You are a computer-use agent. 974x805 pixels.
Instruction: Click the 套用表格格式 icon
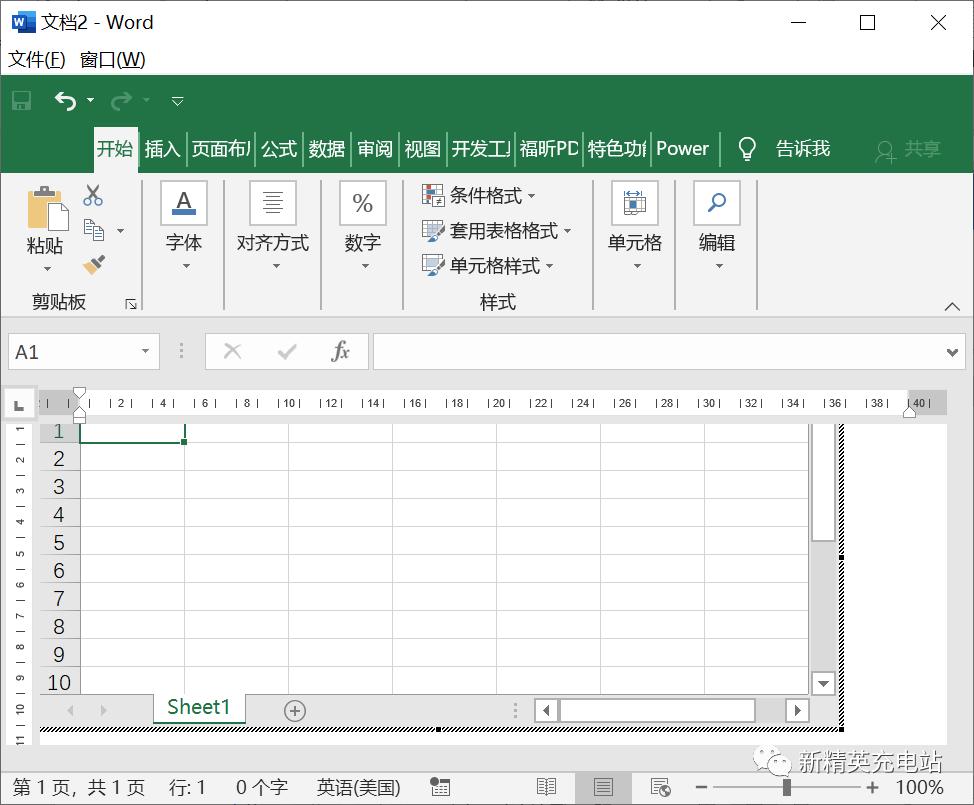(x=435, y=230)
